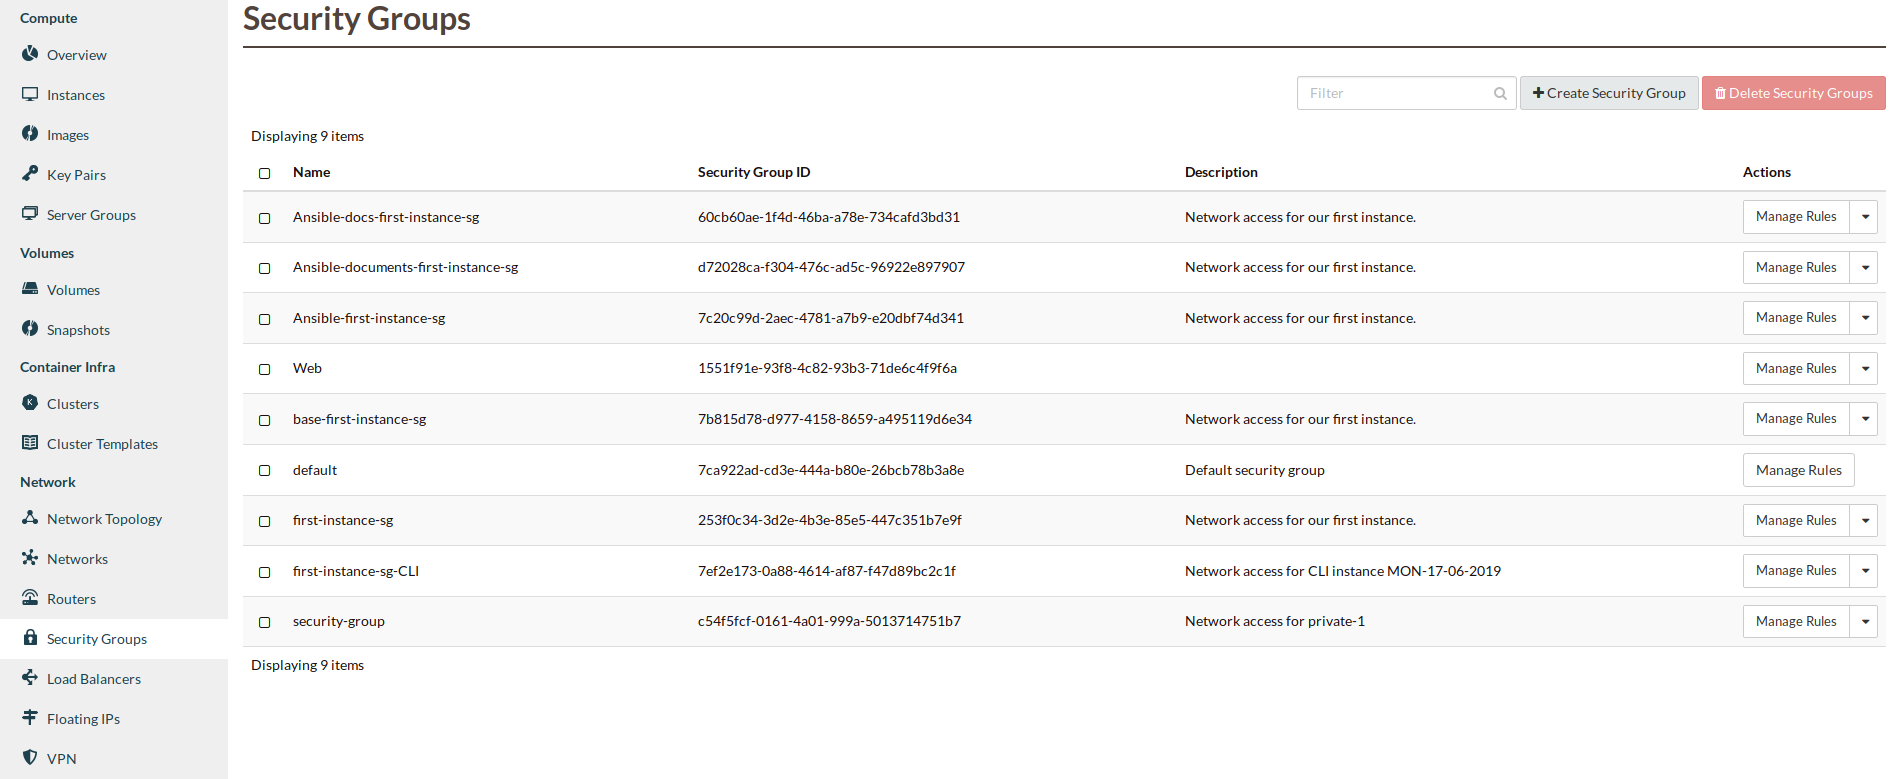The height and width of the screenshot is (779, 1900).
Task: Click the Cluster Templates list icon
Action: [x=30, y=442]
